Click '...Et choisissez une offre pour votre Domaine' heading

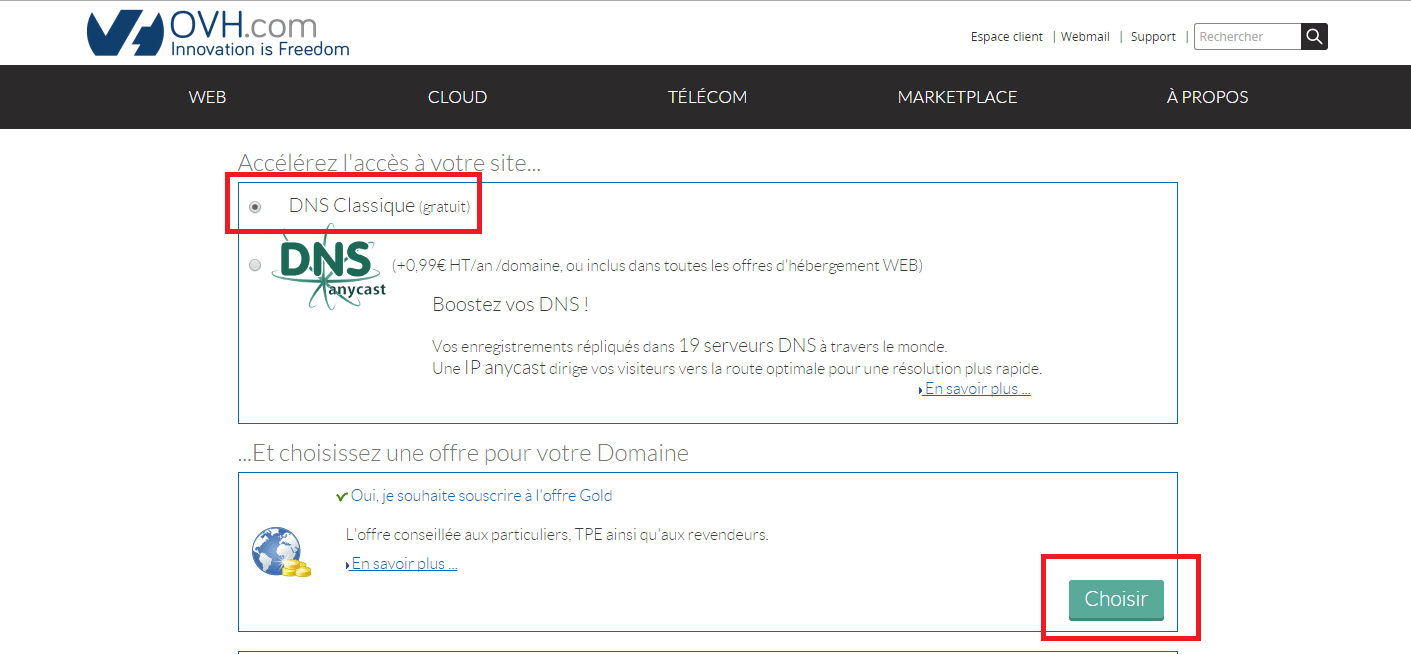[463, 453]
